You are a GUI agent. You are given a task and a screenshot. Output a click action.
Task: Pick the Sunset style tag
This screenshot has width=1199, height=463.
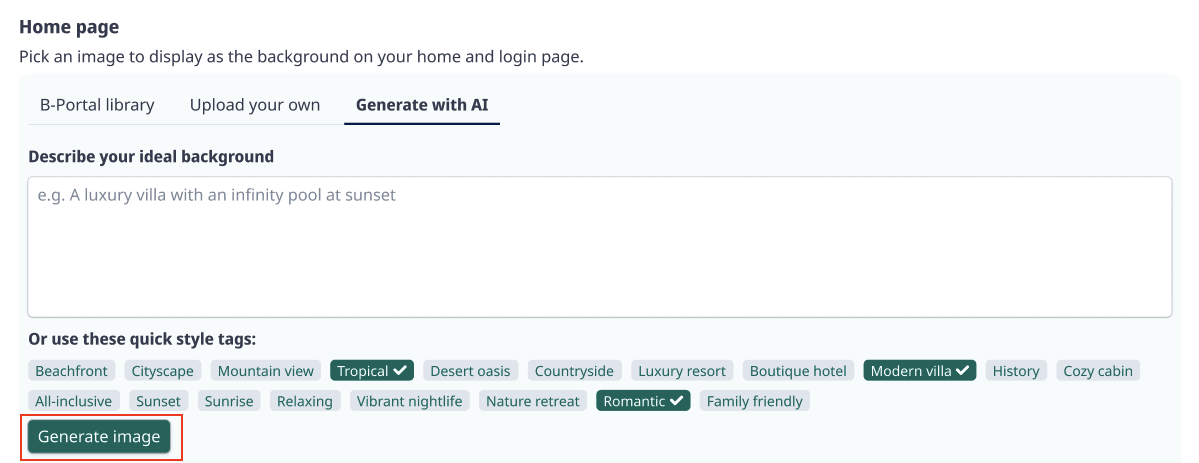click(x=159, y=401)
